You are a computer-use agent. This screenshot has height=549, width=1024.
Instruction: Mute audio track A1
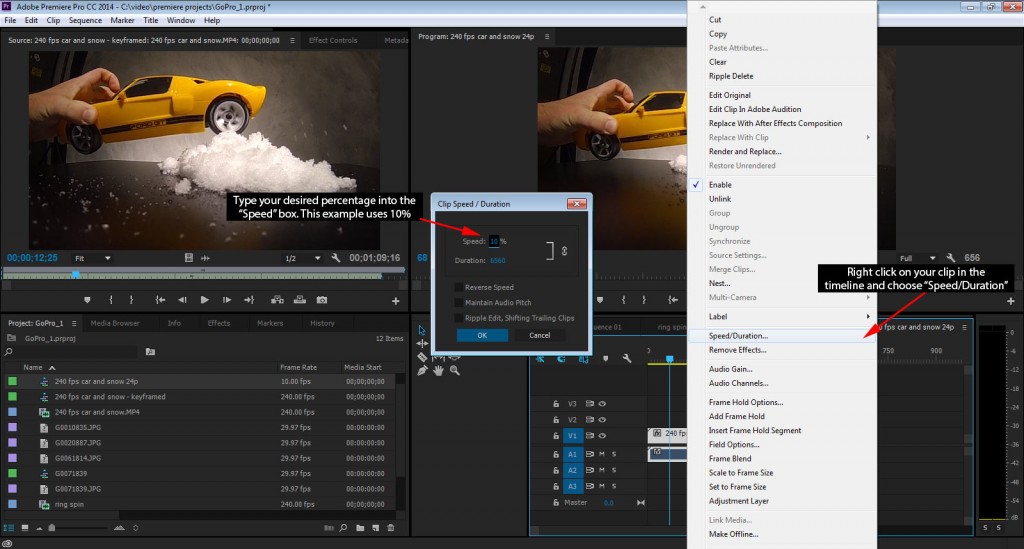coord(601,454)
